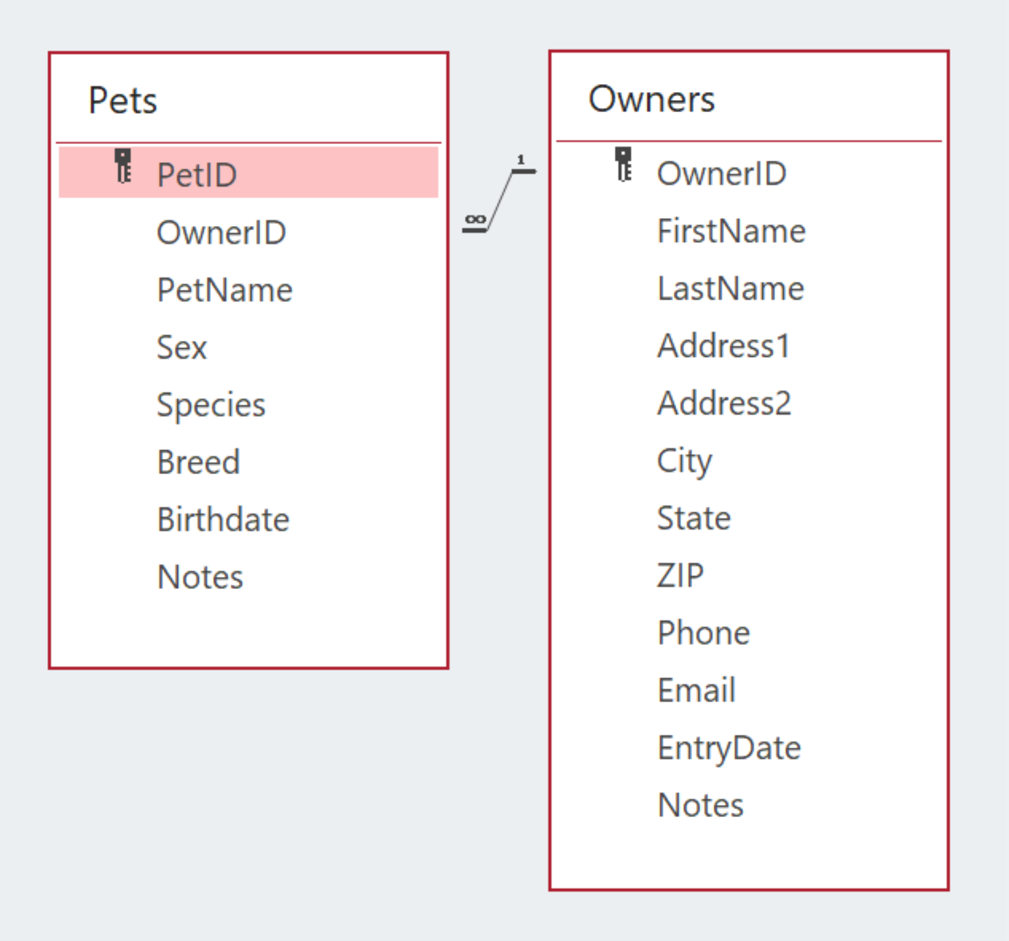Select the Owners table title bar
The height and width of the screenshot is (941, 1009).
pos(748,98)
